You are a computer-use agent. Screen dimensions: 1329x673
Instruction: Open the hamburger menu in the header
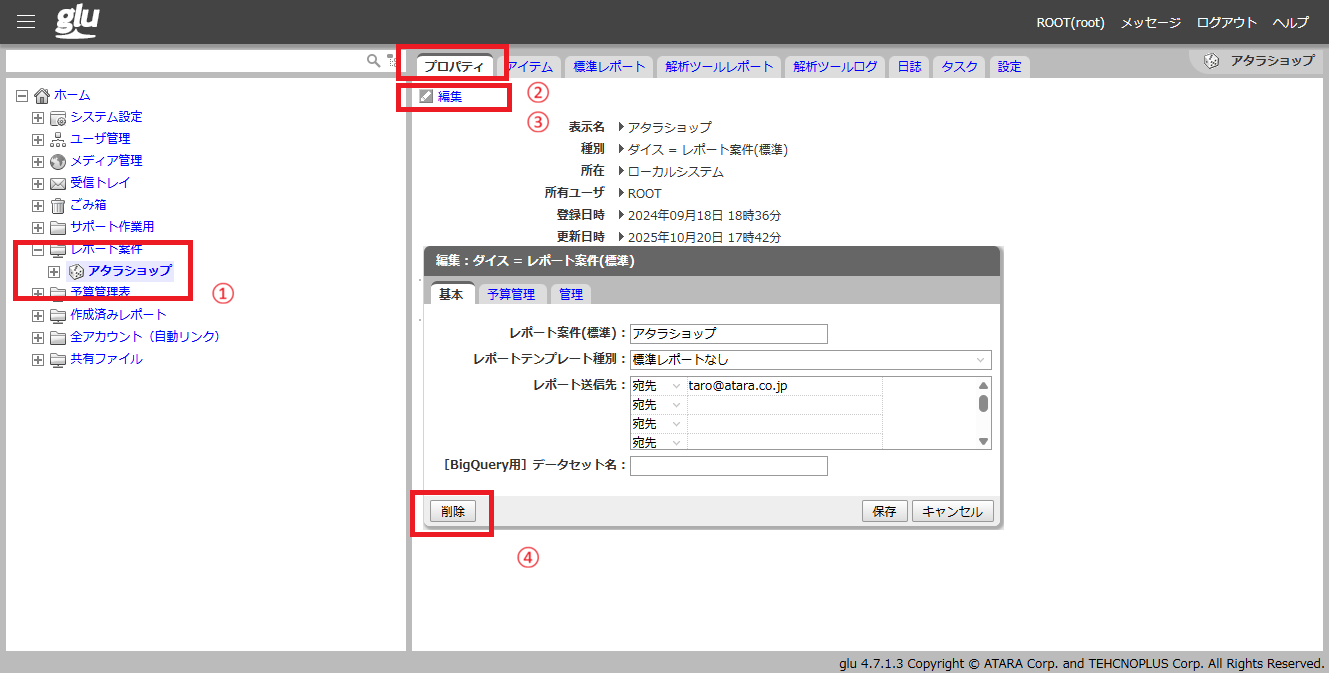[26, 22]
